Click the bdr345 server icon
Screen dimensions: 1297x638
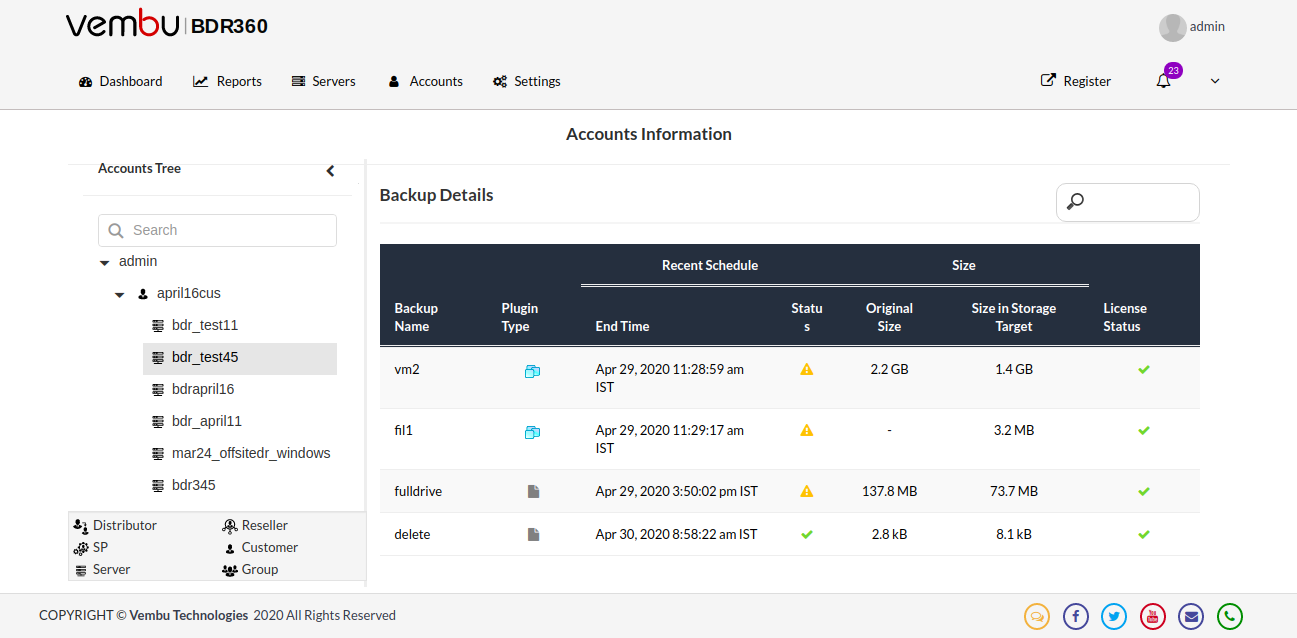[x=158, y=486]
